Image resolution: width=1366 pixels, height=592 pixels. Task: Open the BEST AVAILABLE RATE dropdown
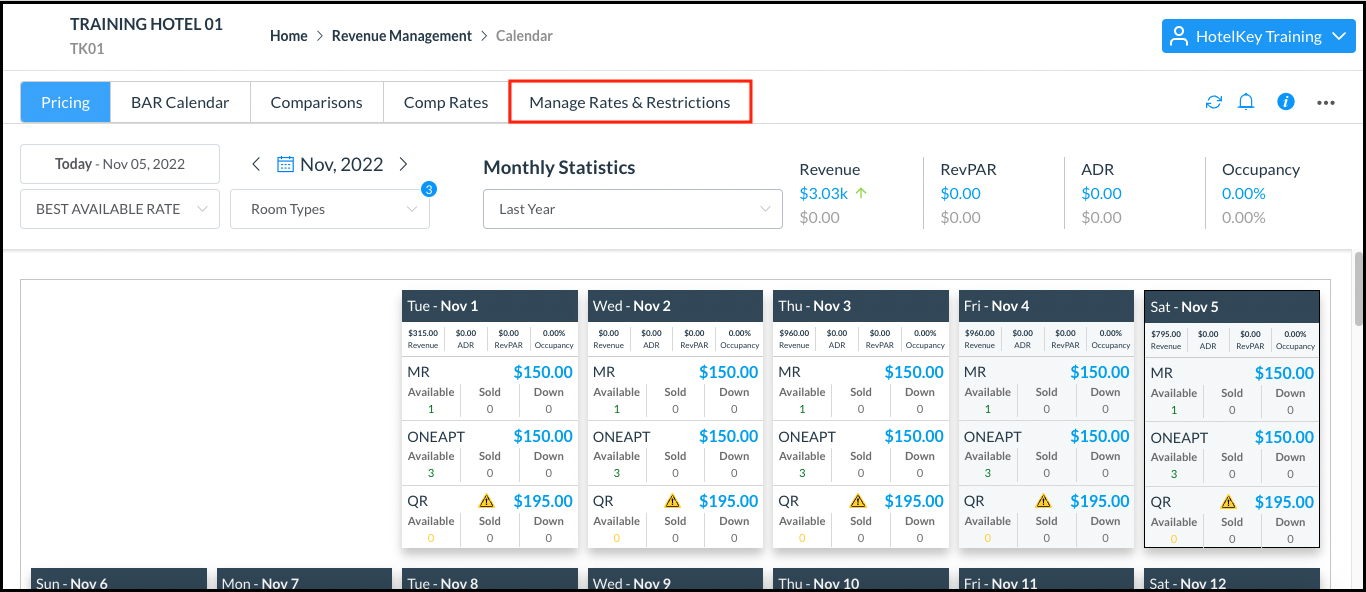pyautogui.click(x=119, y=208)
